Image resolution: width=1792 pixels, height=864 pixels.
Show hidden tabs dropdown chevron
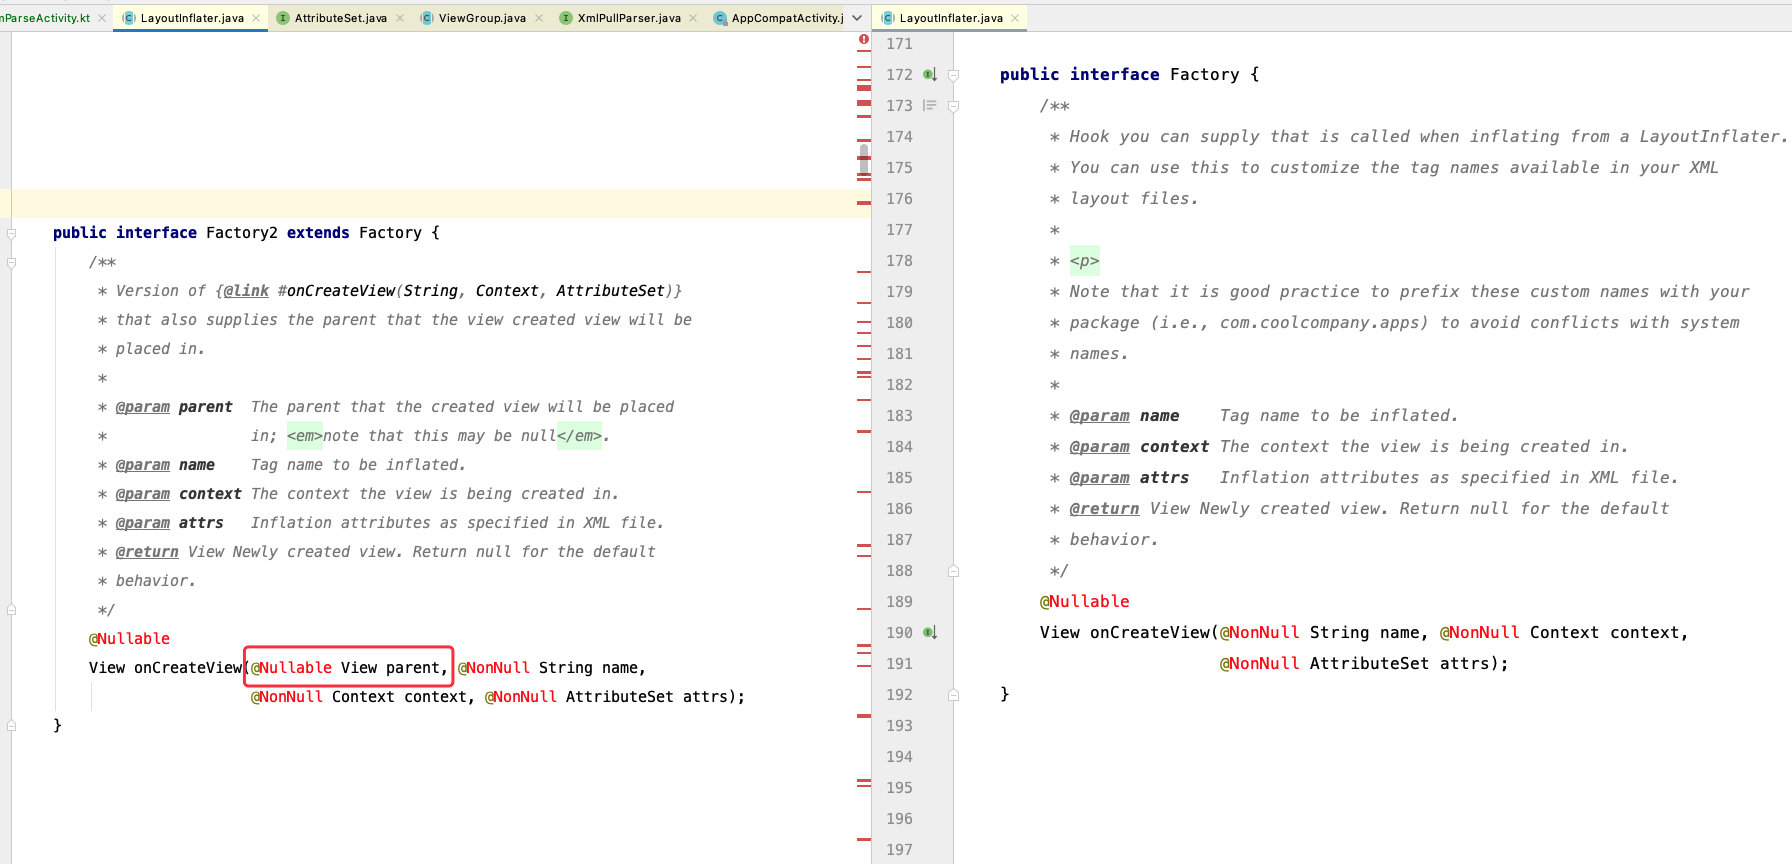(857, 18)
